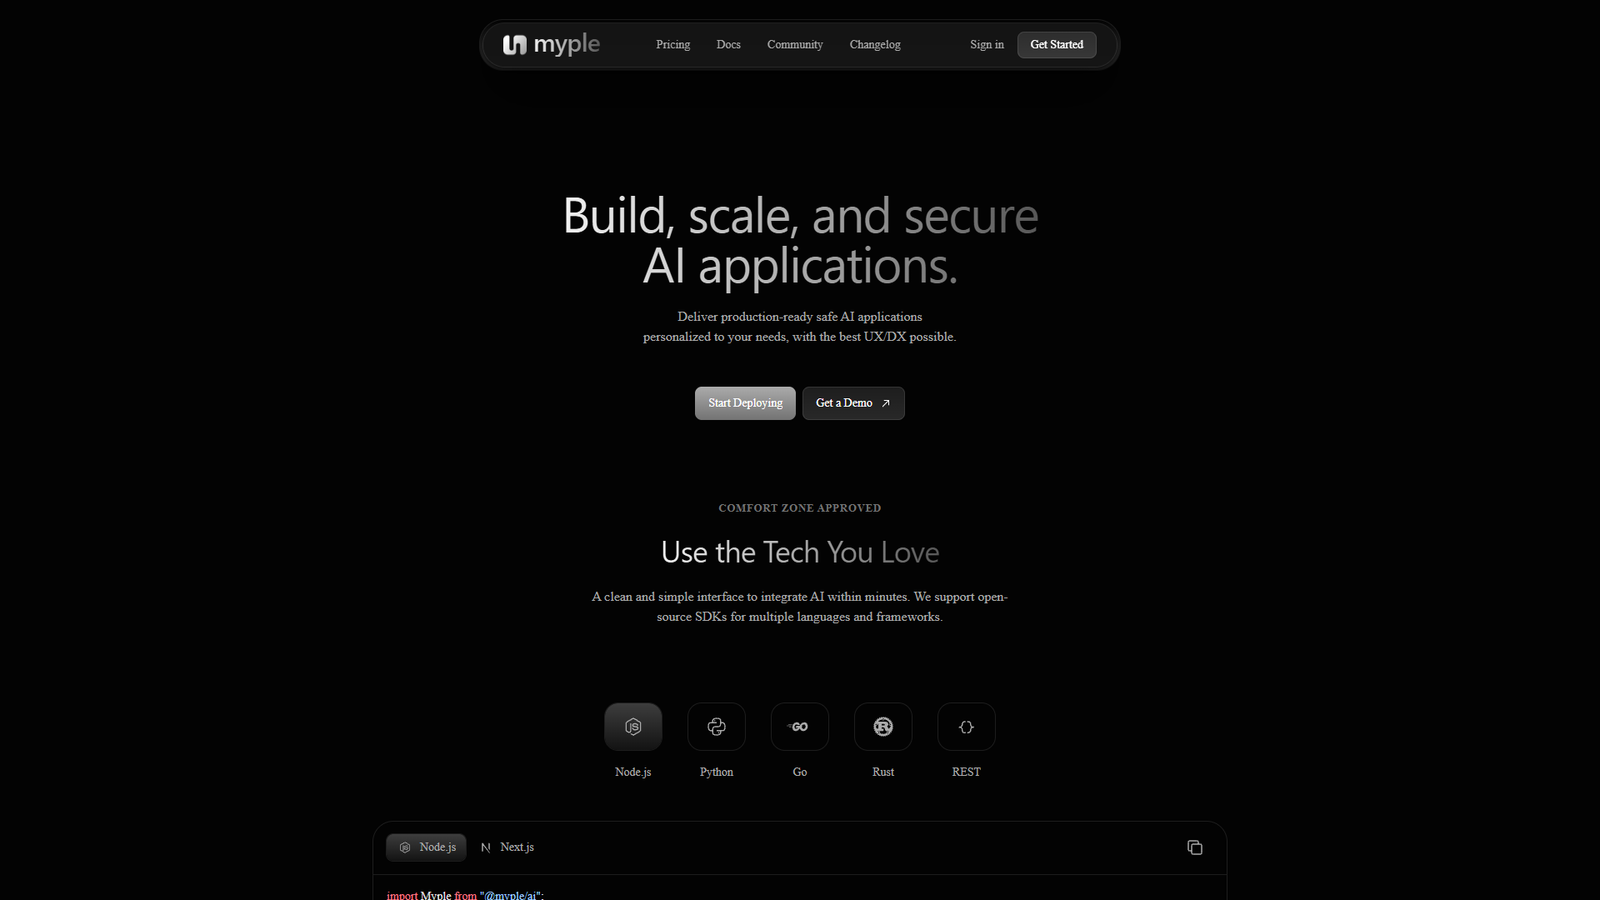View the Changelog page
Image resolution: width=1600 pixels, height=900 pixels.
coord(875,45)
